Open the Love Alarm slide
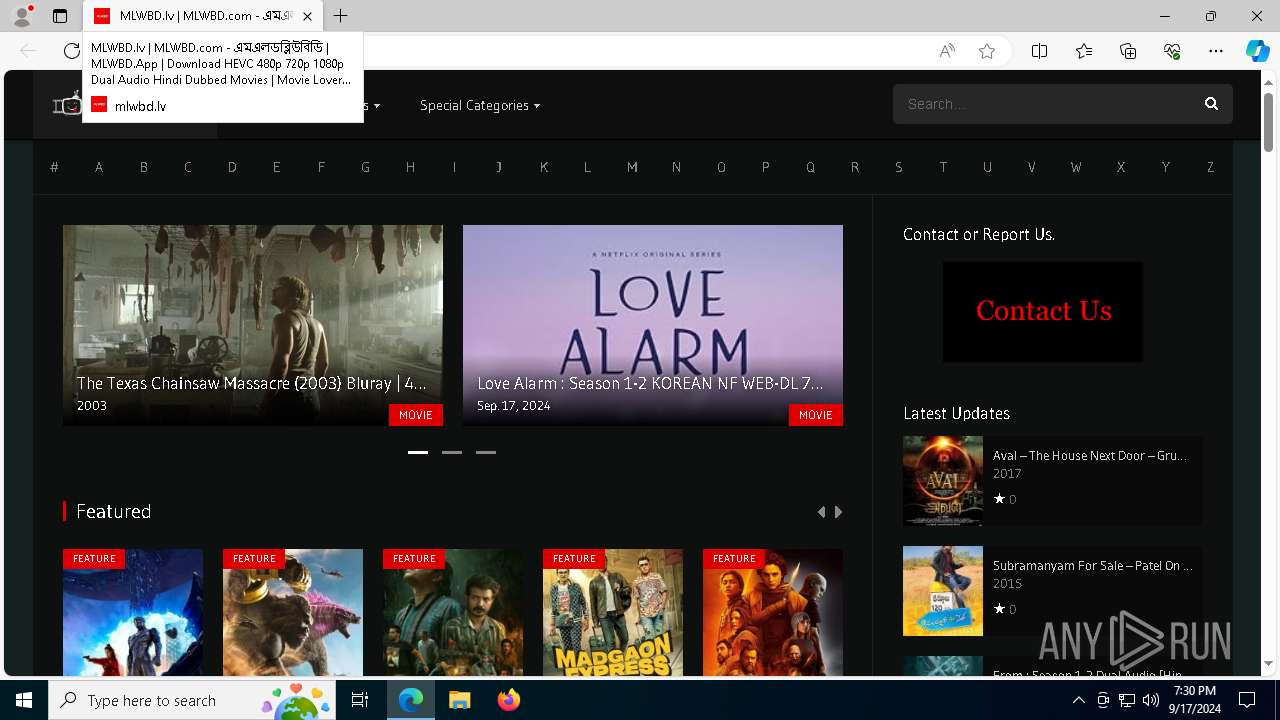 [x=653, y=325]
